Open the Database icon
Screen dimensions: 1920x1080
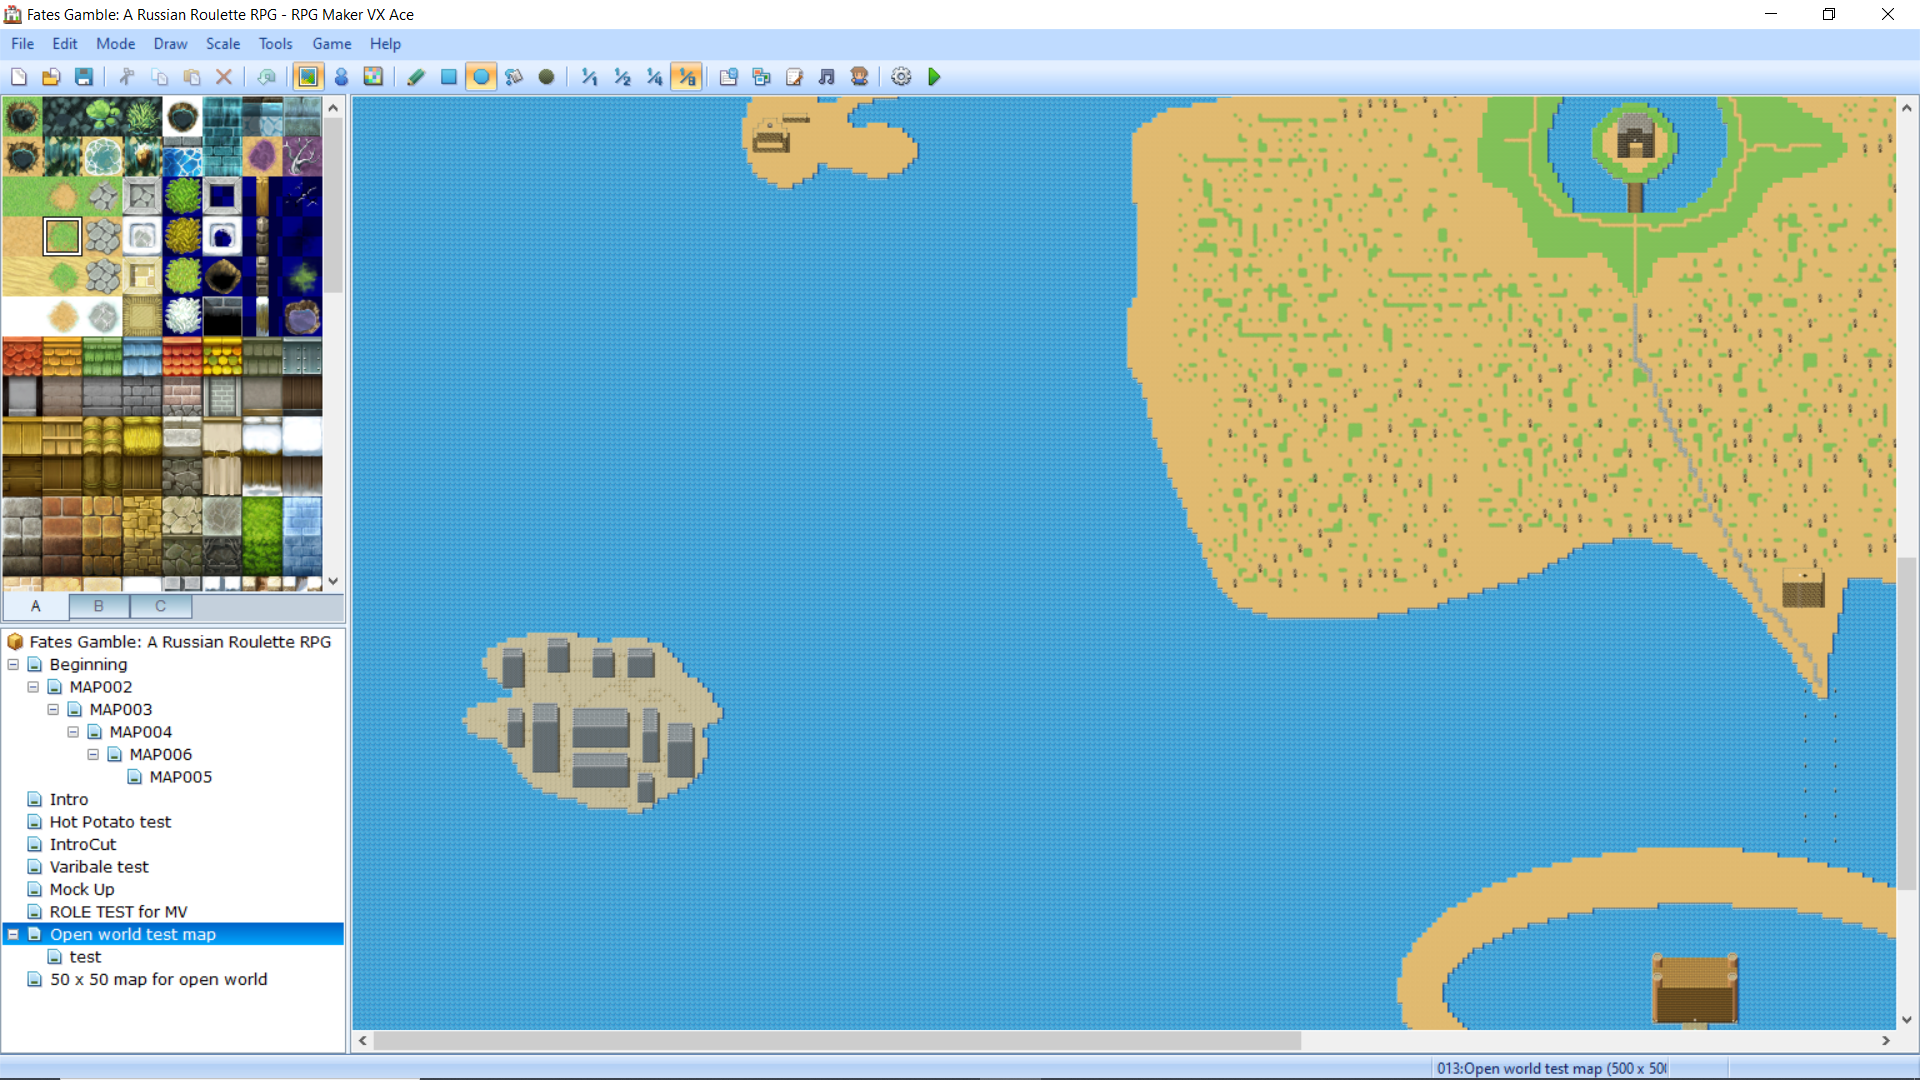[729, 77]
